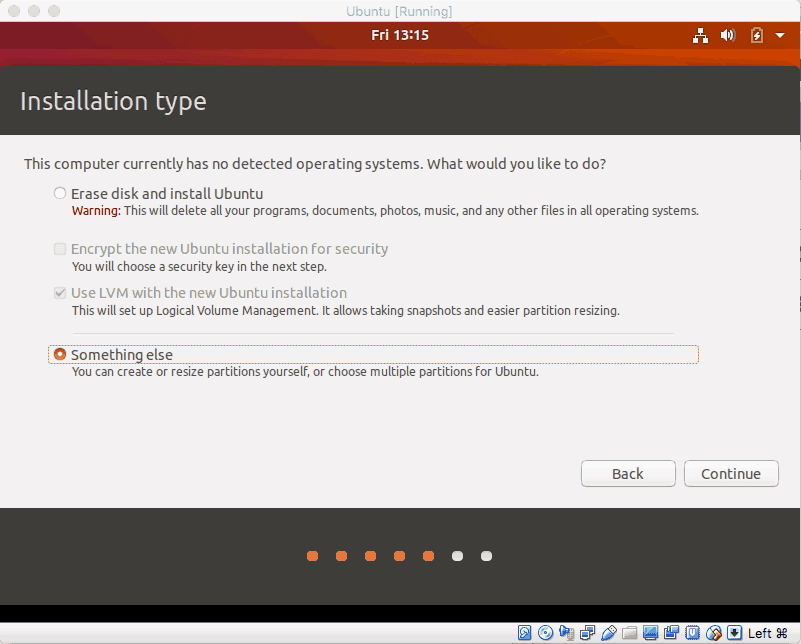Click the optical disc drive status icon
Screen dimensions: 801x644
[545, 633]
